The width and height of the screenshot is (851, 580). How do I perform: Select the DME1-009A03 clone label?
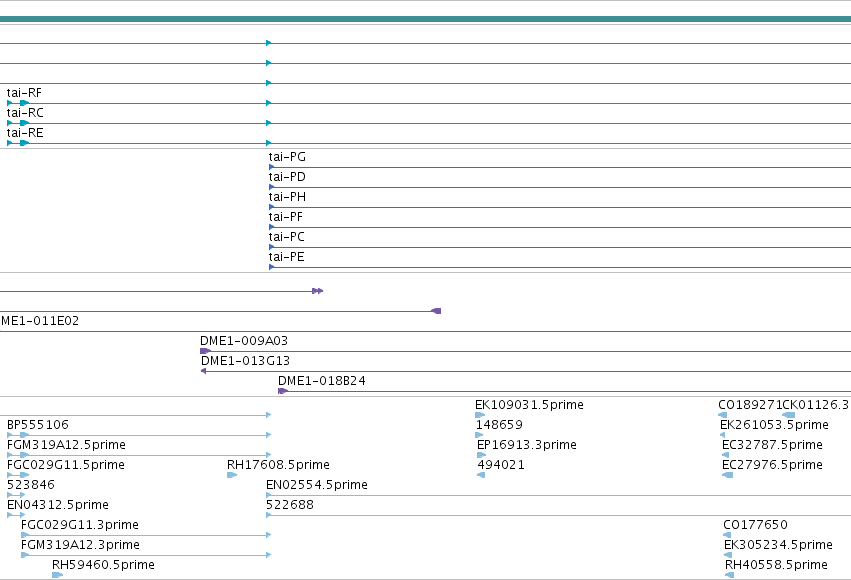[244, 341]
